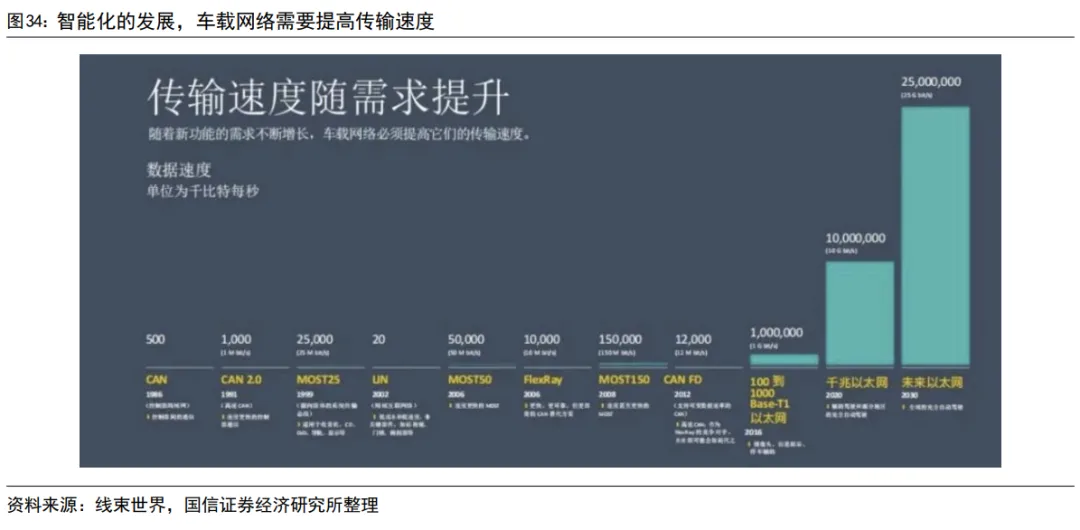Select the source line beginning 资料来源
This screenshot has height=530, width=1080.
(x=193, y=506)
